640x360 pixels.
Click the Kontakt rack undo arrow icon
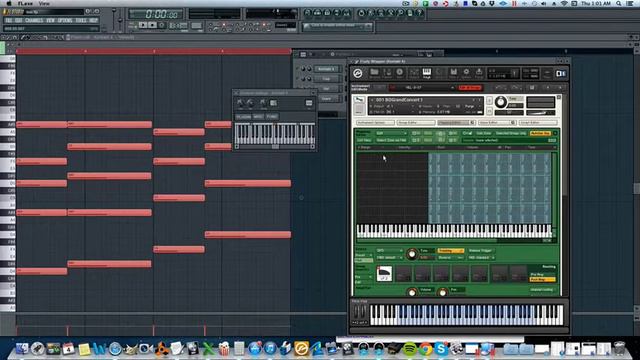(x=500, y=88)
